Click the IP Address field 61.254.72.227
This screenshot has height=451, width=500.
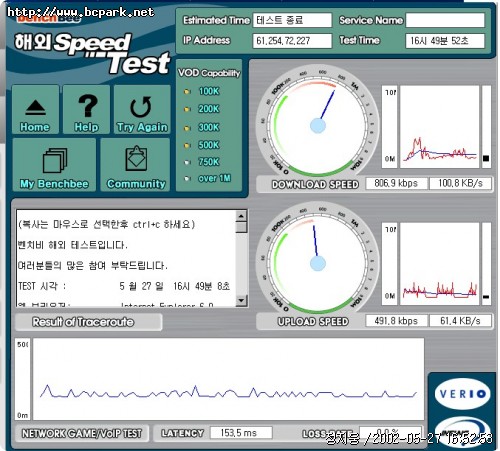(x=292, y=41)
